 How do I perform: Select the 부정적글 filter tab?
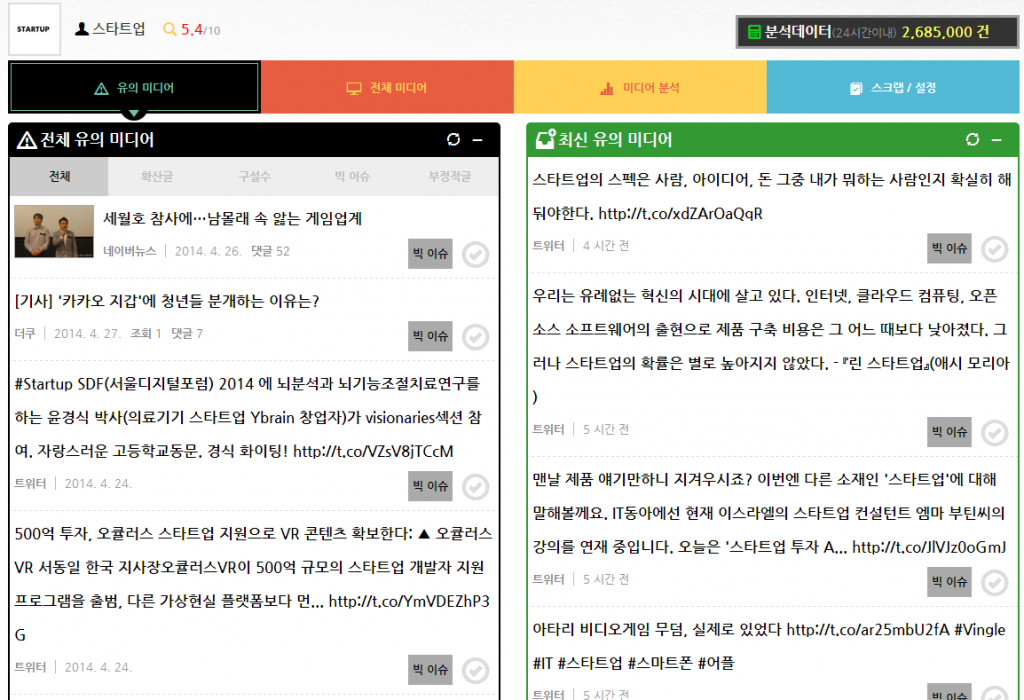point(450,176)
